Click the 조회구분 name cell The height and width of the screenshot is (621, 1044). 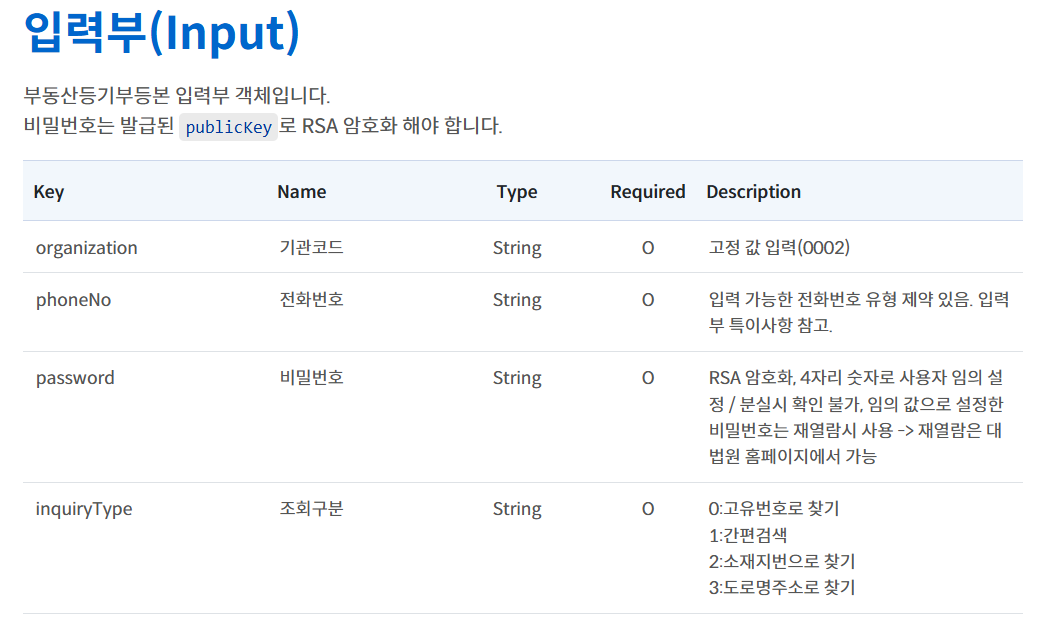pyautogui.click(x=311, y=509)
